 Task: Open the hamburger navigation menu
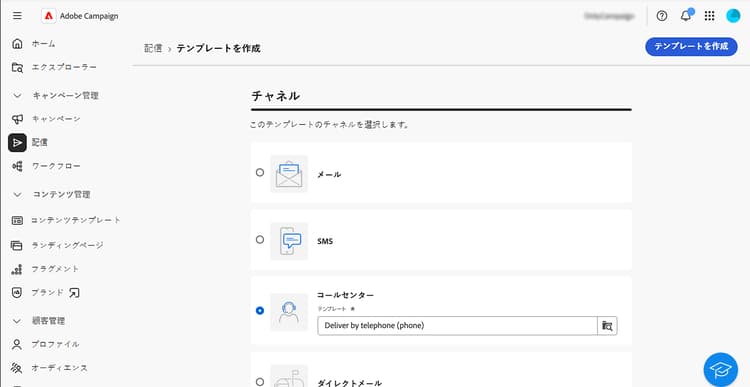(x=17, y=16)
